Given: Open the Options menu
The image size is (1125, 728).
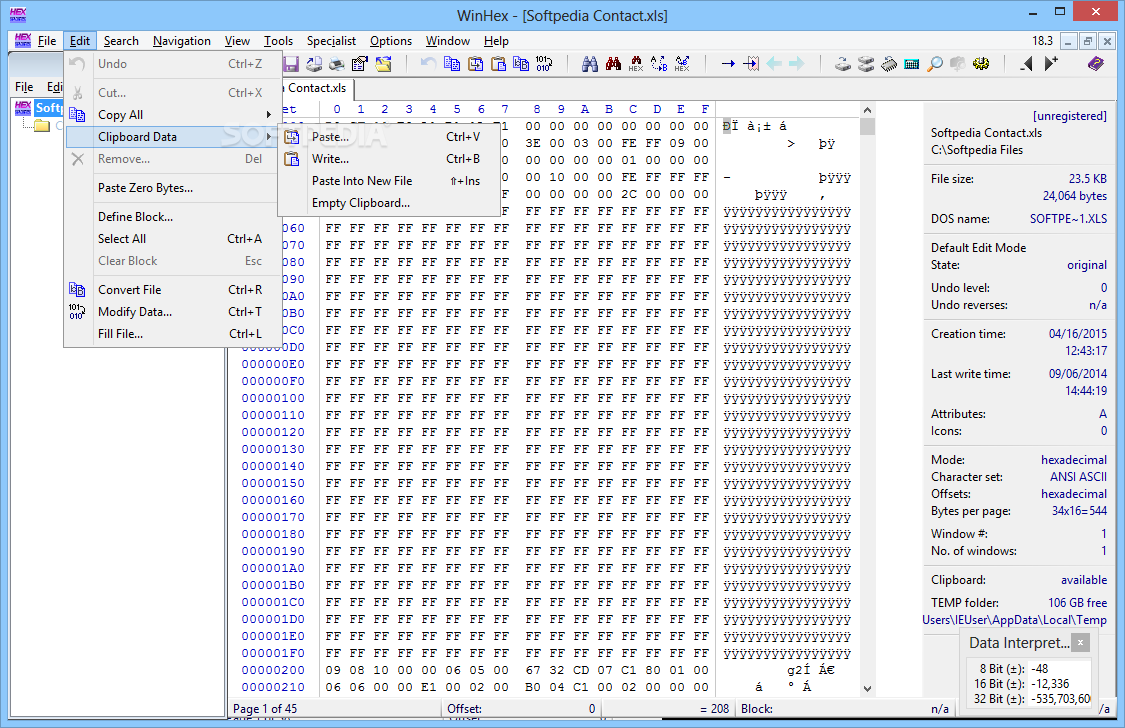Looking at the screenshot, I should point(391,41).
